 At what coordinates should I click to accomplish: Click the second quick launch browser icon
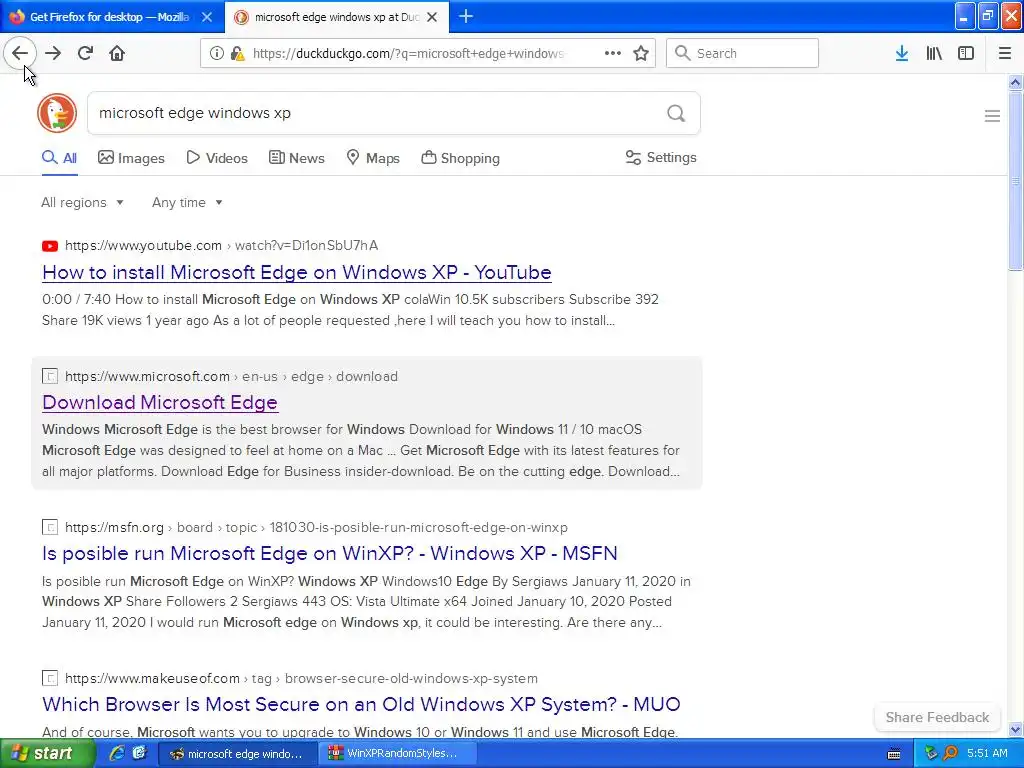point(140,753)
